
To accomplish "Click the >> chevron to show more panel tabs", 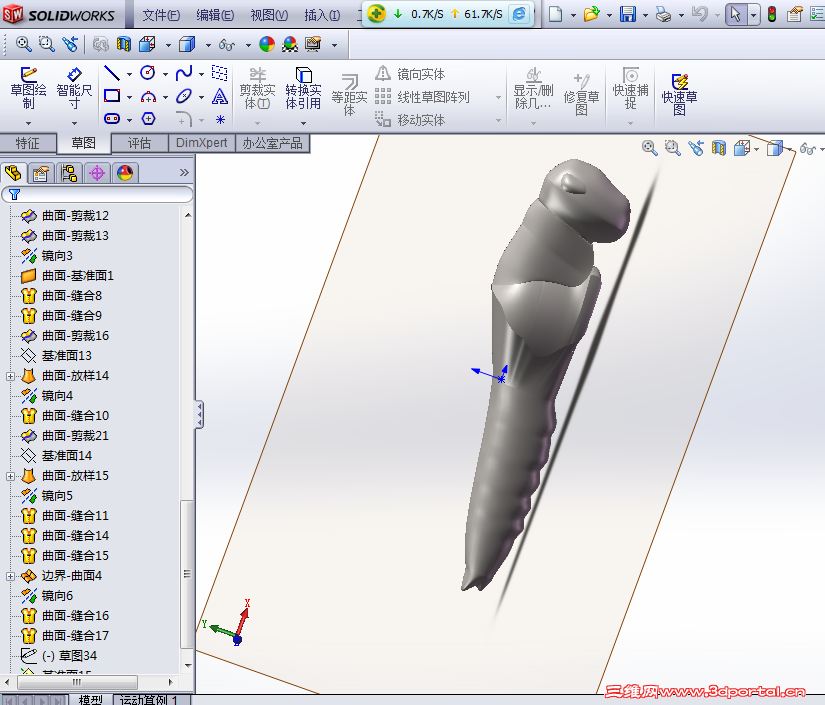I will (182, 170).
